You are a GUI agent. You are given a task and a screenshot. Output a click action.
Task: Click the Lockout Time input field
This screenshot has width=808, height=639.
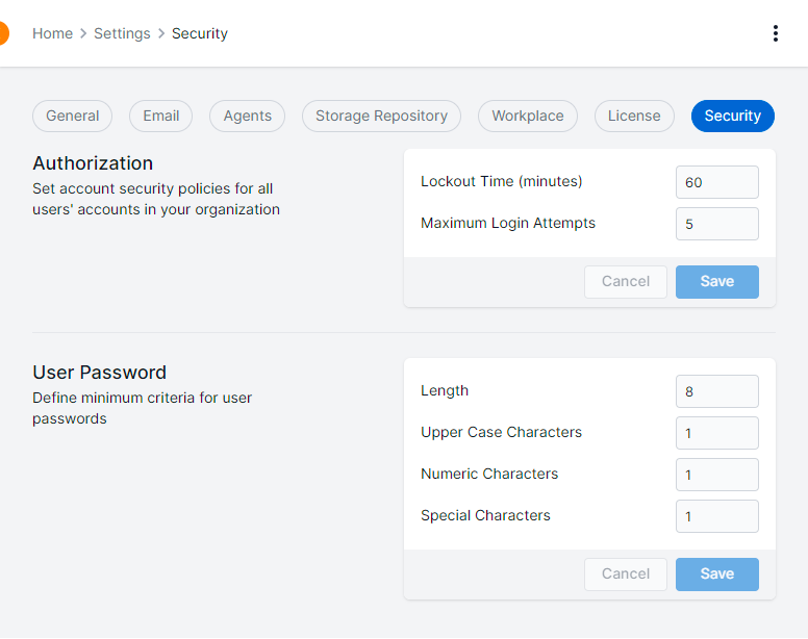pyautogui.click(x=716, y=182)
